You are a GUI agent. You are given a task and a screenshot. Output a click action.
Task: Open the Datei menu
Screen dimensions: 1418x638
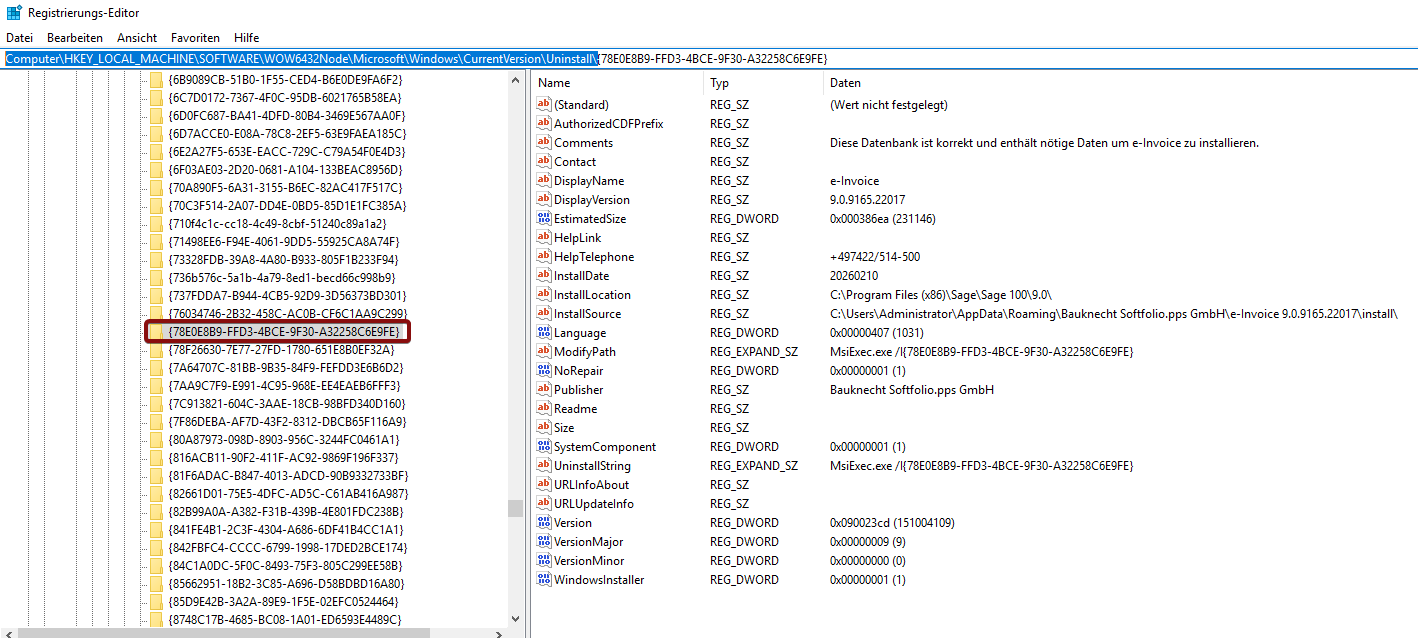[20, 37]
